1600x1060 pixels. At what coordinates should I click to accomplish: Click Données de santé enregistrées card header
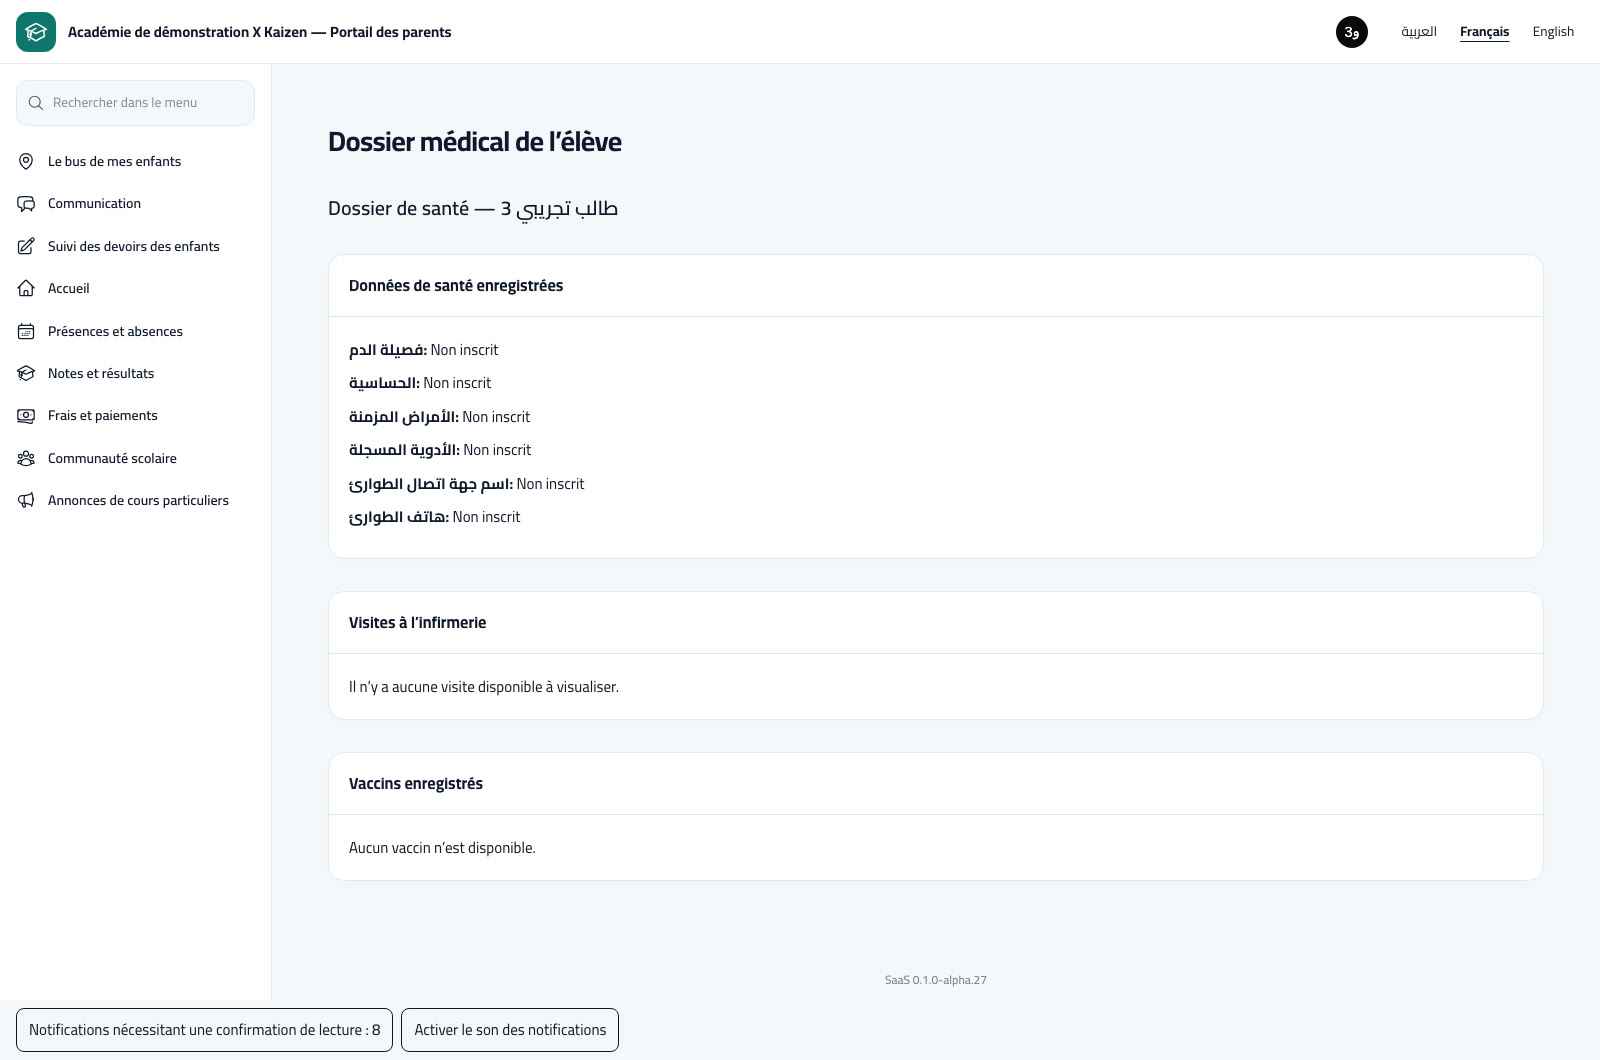pos(936,286)
